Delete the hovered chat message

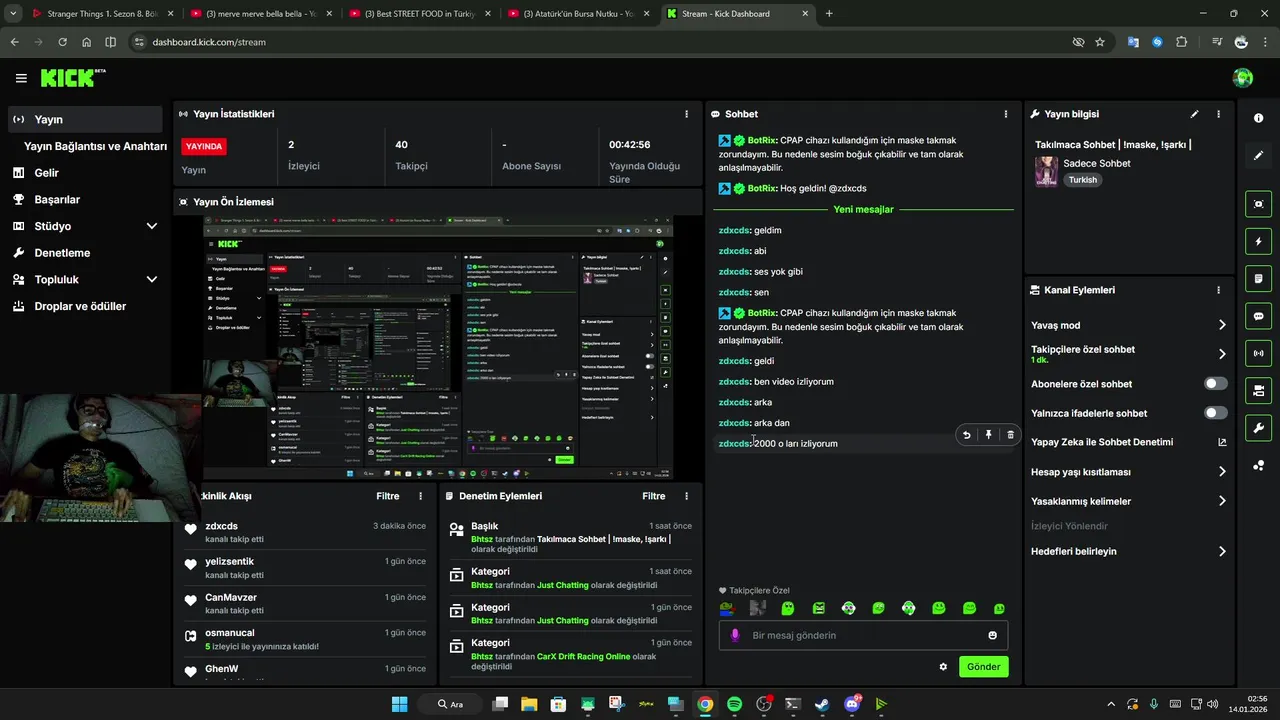[1010, 435]
